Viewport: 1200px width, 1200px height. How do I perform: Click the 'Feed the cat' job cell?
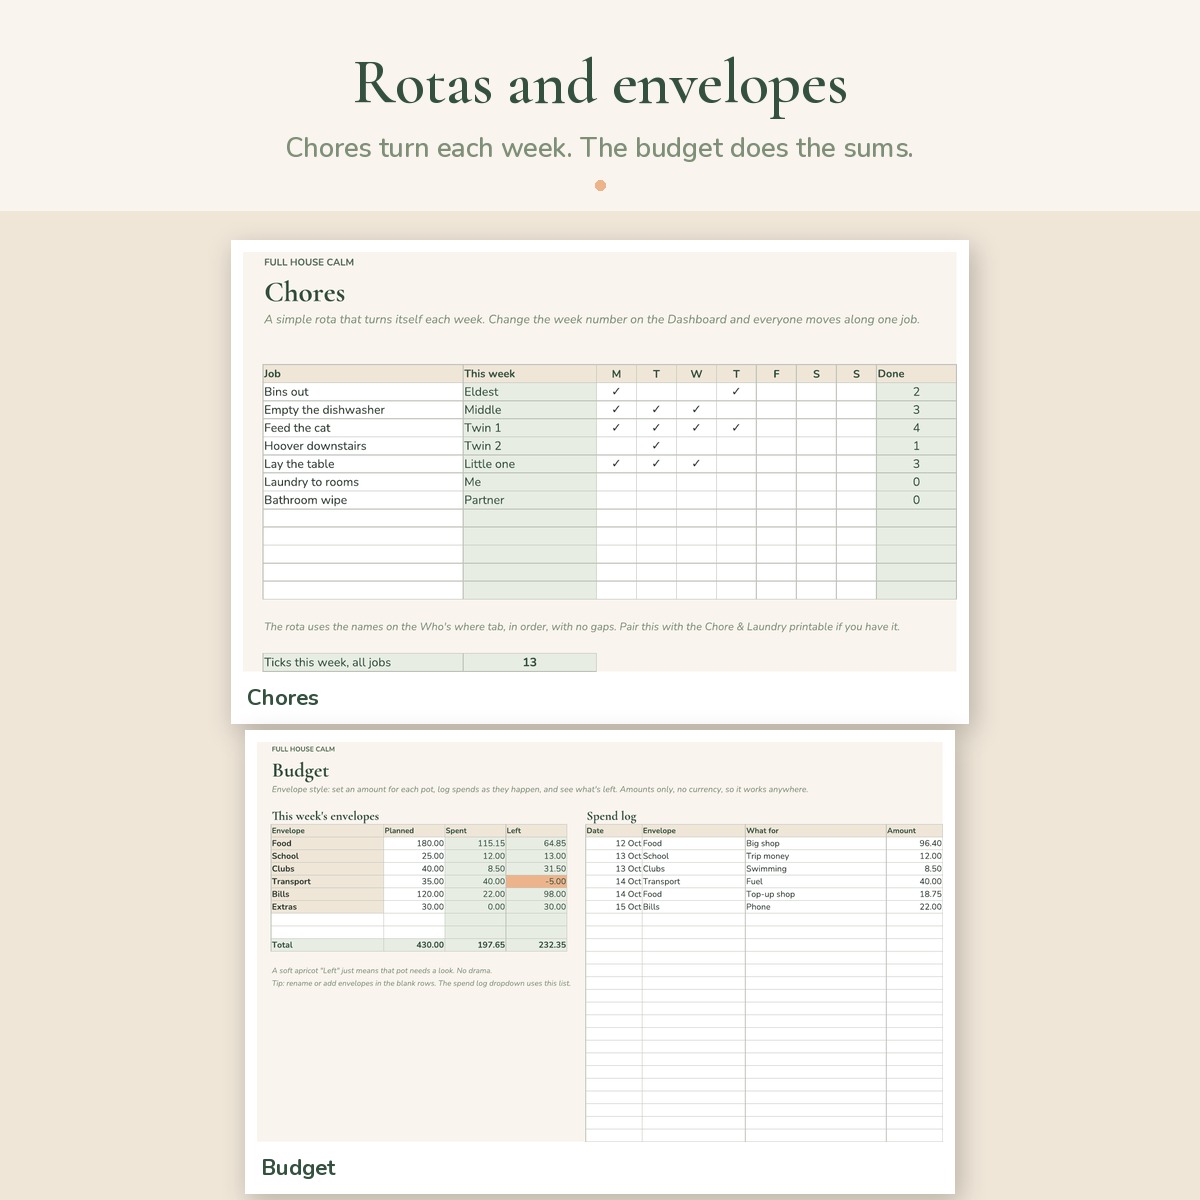click(x=363, y=428)
